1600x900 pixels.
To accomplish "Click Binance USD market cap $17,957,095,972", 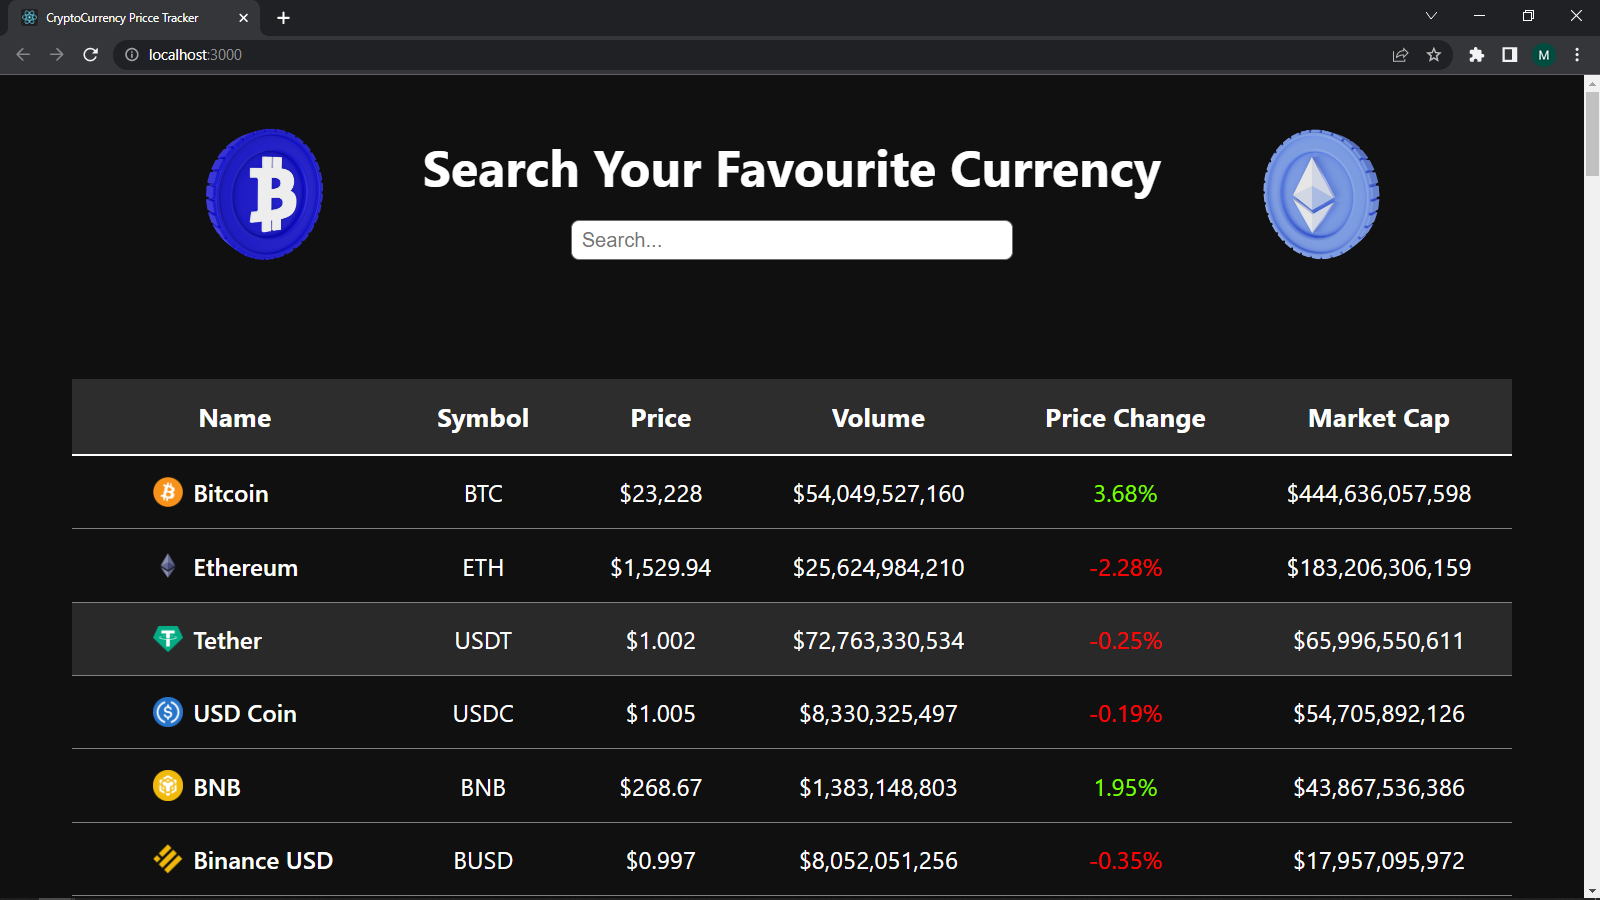I will click(1379, 861).
